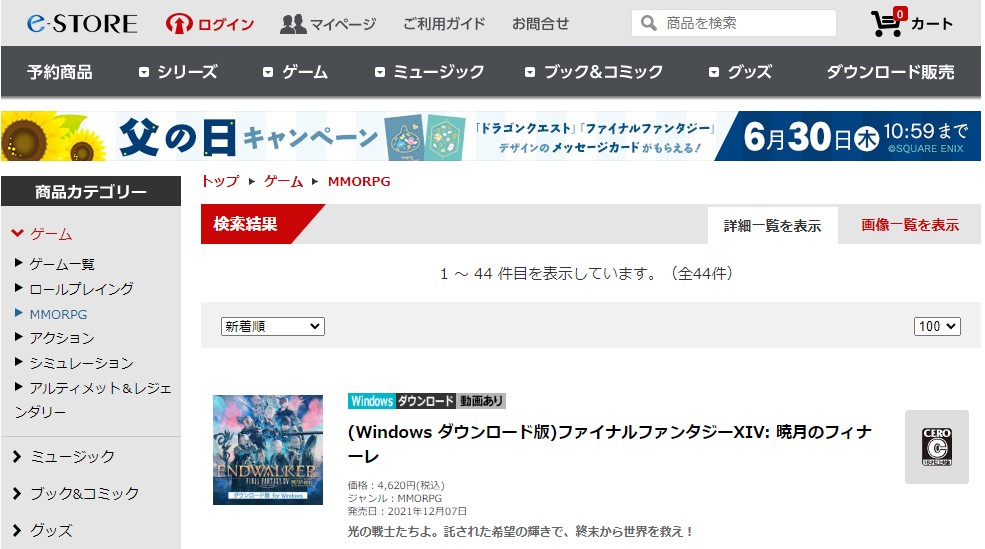985x549 pixels.
Task: Click the ダウンロード badge on product
Action: pyautogui.click(x=426, y=401)
